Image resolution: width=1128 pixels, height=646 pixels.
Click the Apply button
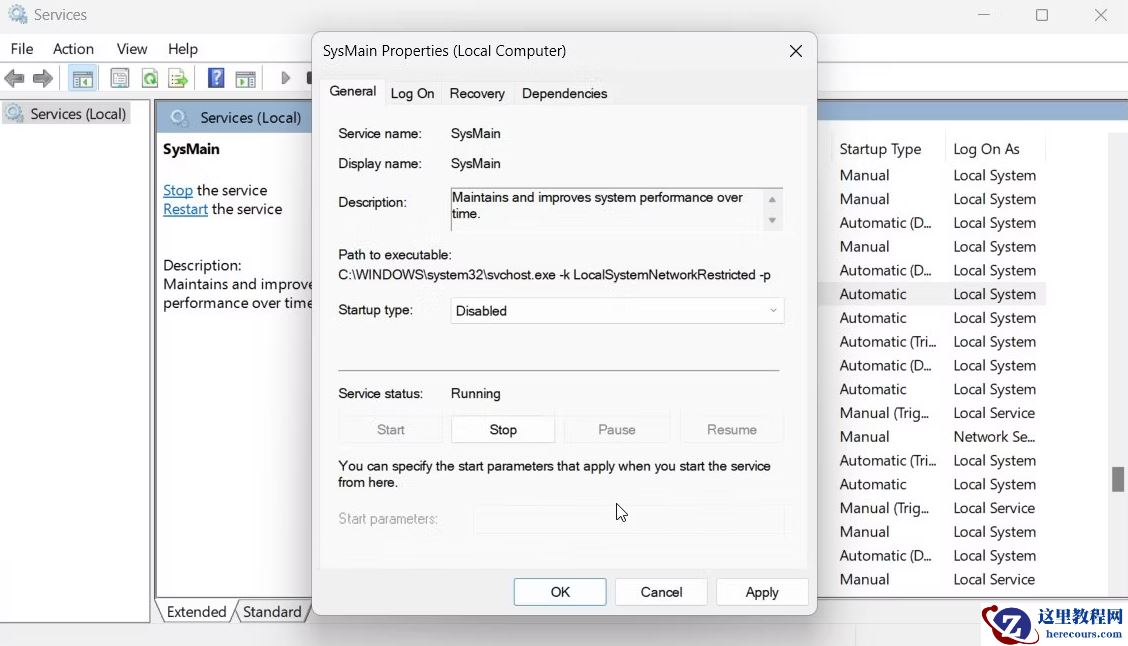(762, 592)
